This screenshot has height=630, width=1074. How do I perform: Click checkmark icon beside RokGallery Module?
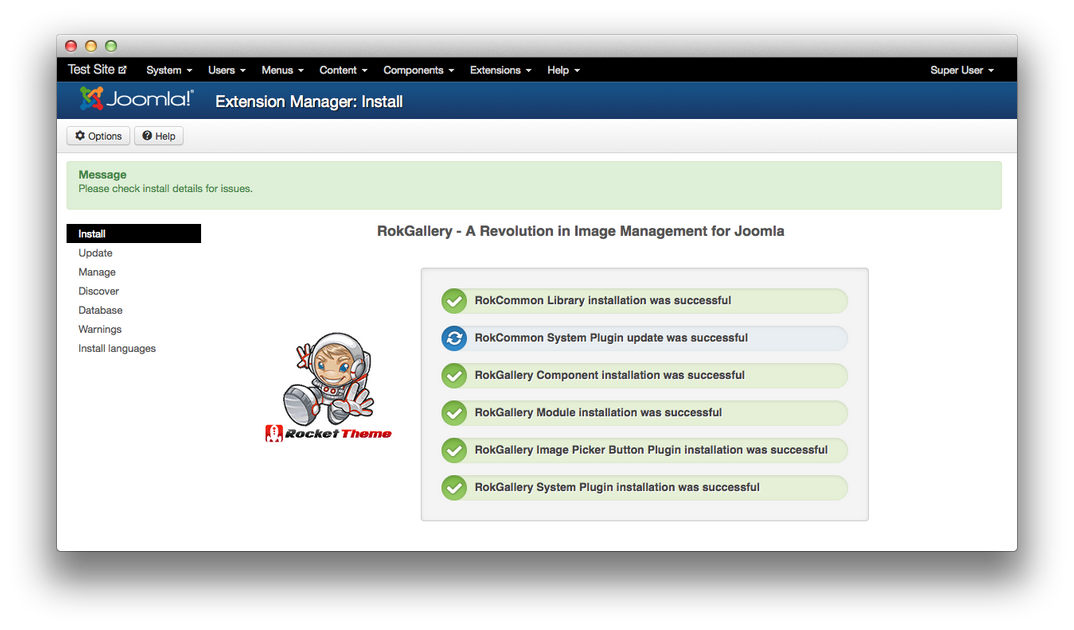point(454,413)
